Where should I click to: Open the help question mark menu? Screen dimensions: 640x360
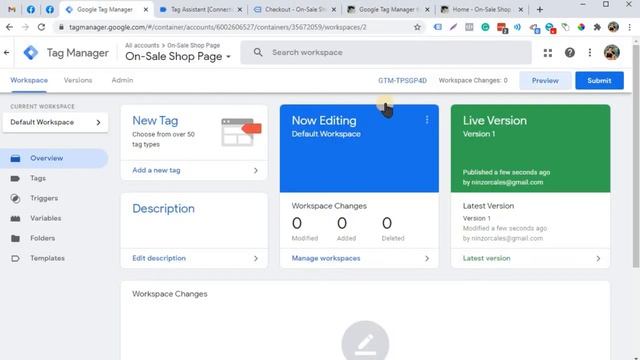(x=569, y=53)
